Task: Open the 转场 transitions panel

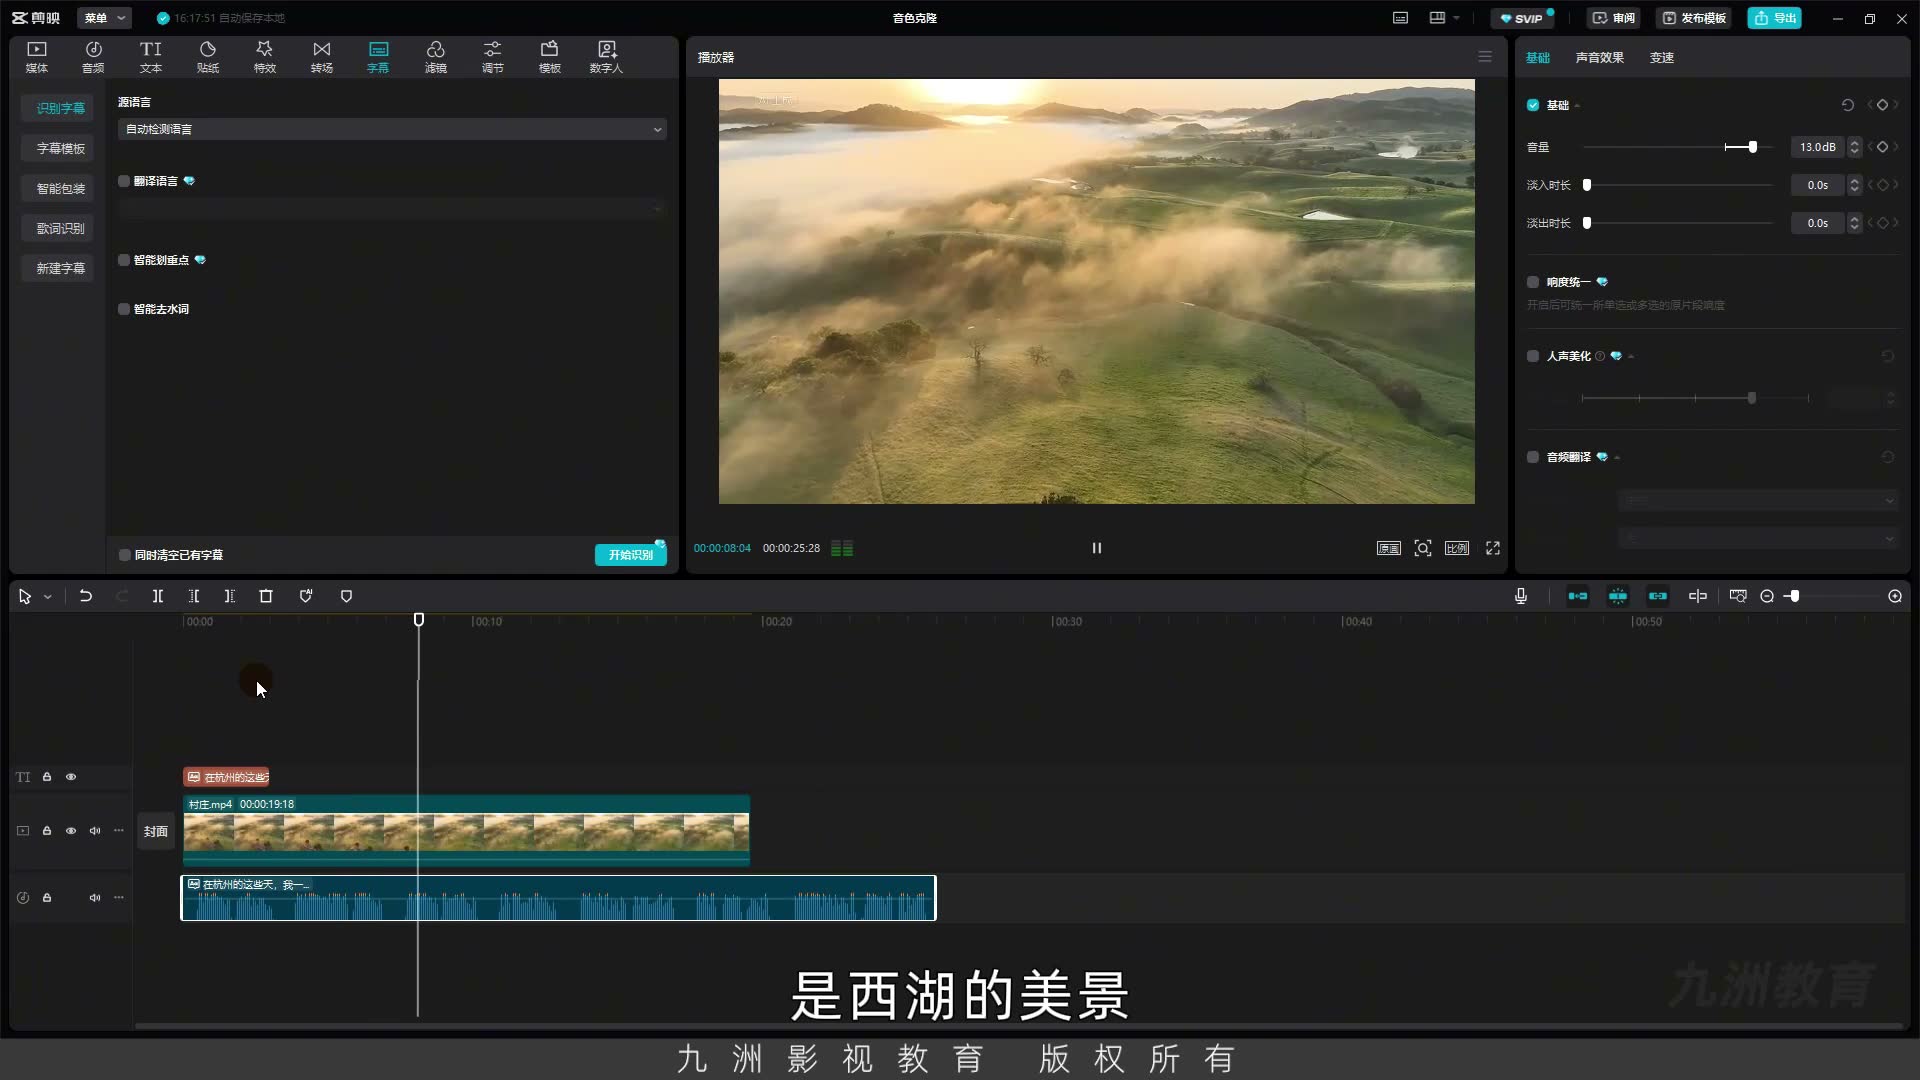Action: 322,57
